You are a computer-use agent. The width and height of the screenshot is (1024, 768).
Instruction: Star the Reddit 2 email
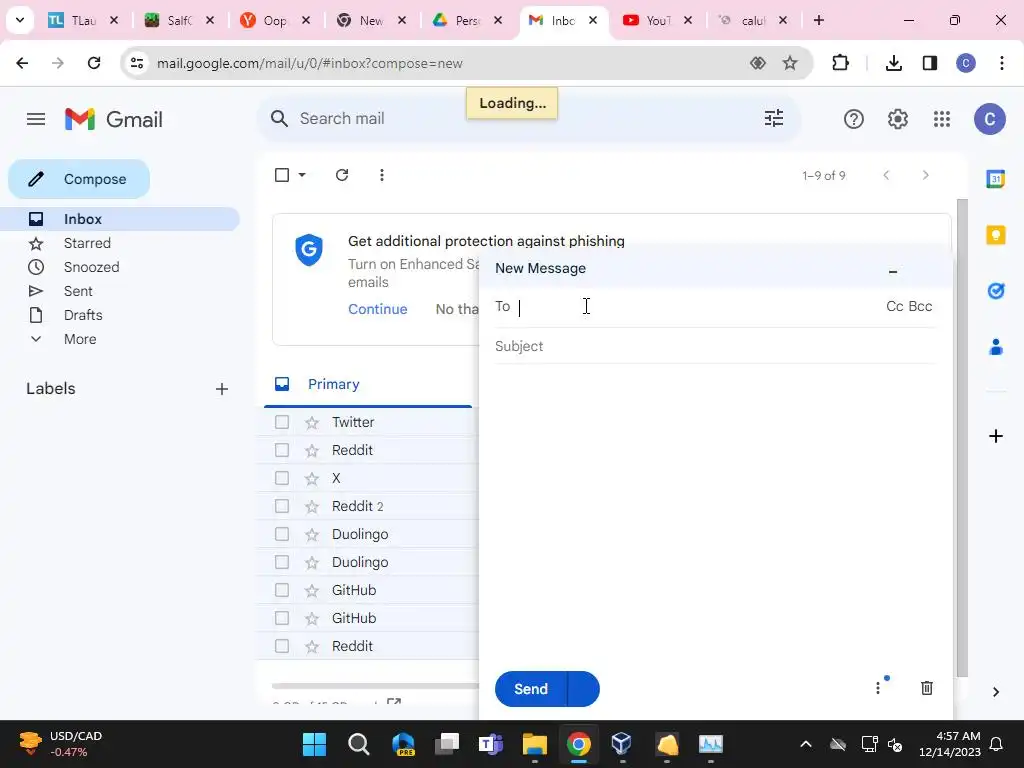(x=312, y=506)
